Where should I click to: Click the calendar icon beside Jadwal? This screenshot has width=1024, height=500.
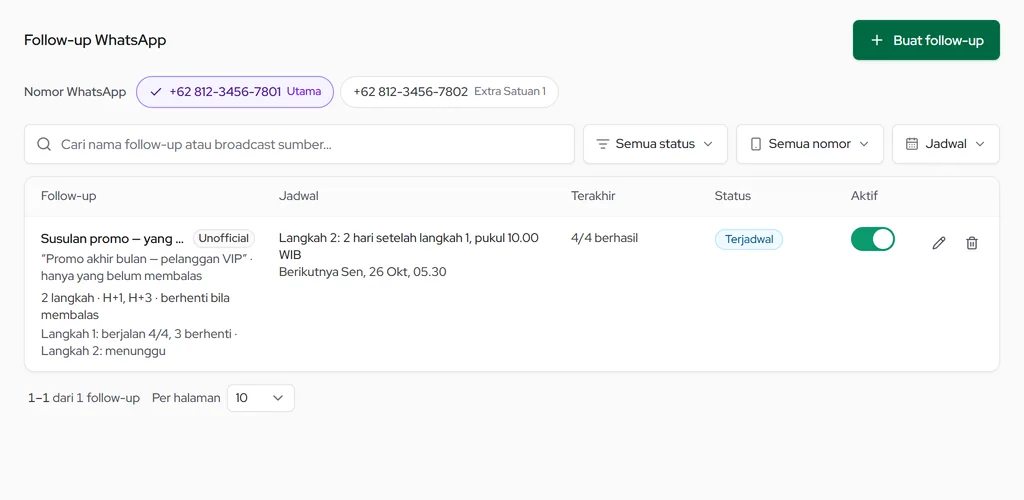912,144
